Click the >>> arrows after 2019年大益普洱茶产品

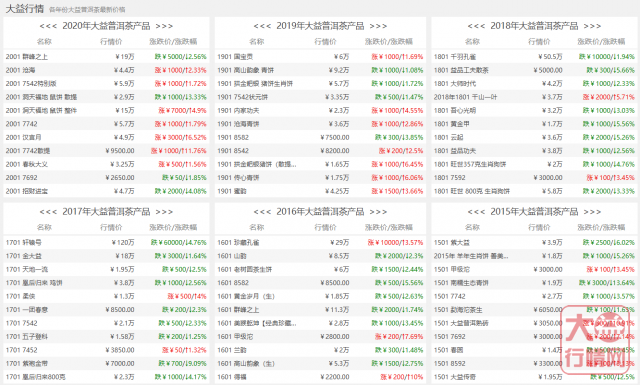tap(378, 26)
